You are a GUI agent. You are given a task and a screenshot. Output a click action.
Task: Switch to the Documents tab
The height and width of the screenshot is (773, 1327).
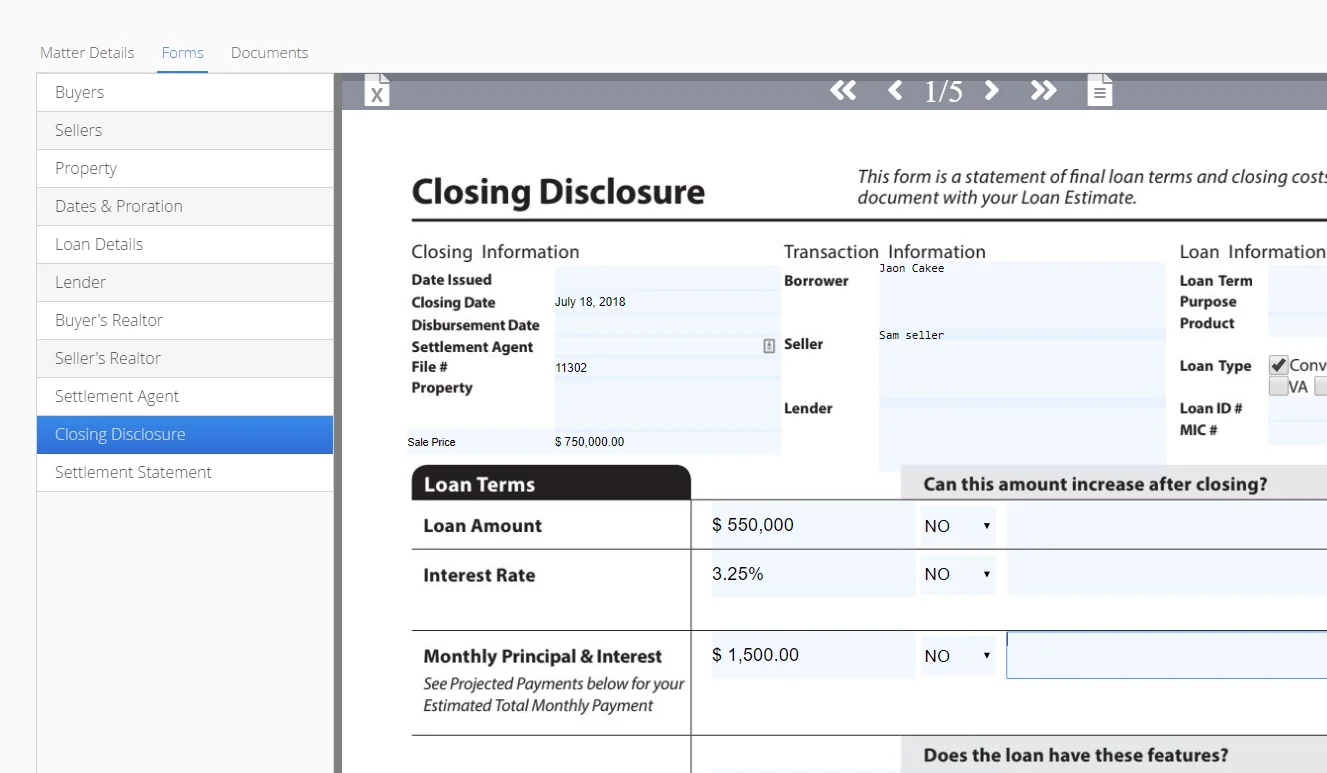coord(269,53)
